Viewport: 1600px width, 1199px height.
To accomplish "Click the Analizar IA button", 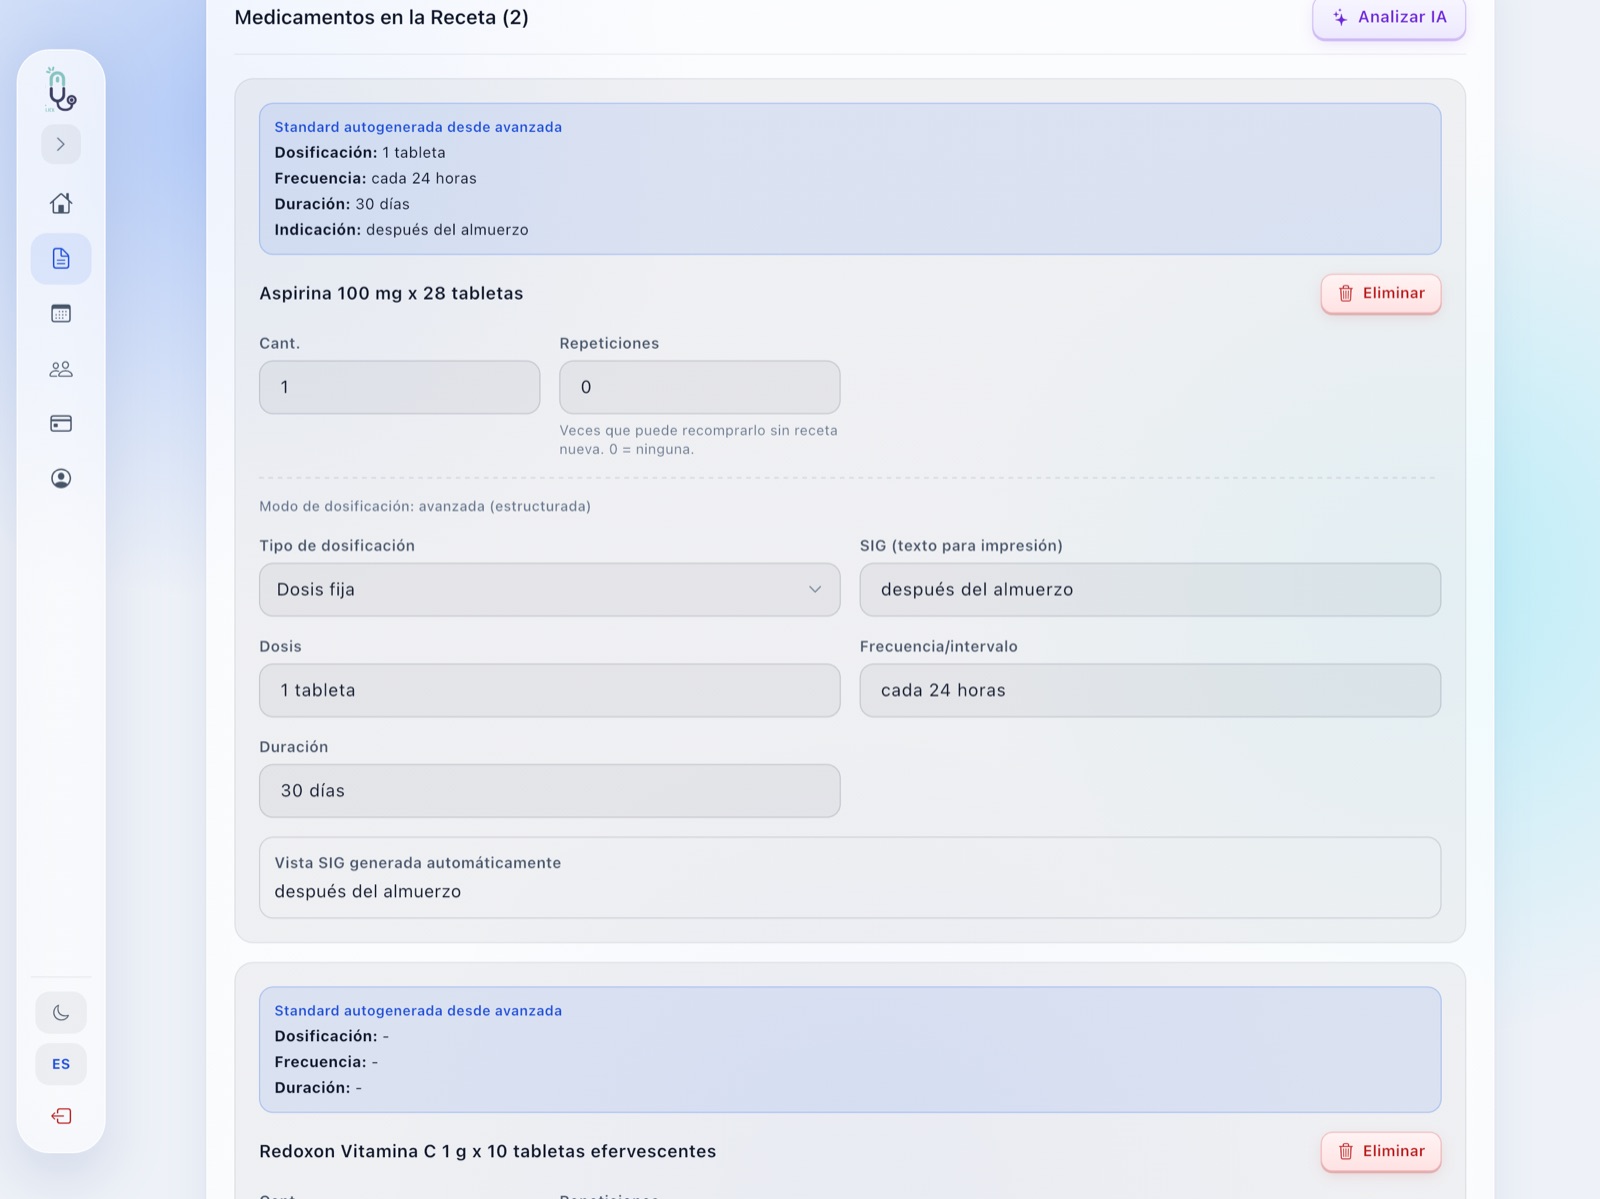I will 1389,18.
